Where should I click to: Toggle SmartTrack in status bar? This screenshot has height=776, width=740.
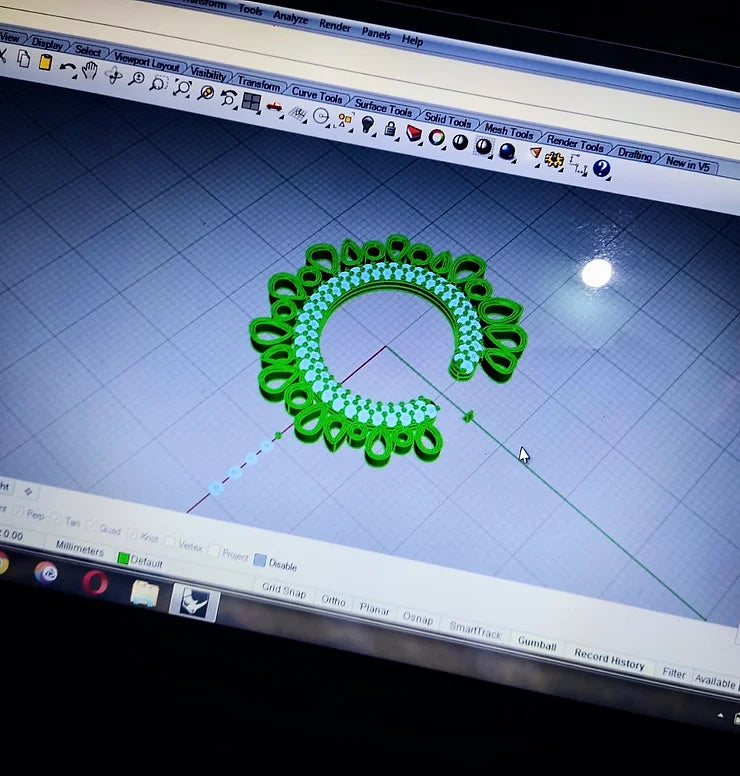475,630
